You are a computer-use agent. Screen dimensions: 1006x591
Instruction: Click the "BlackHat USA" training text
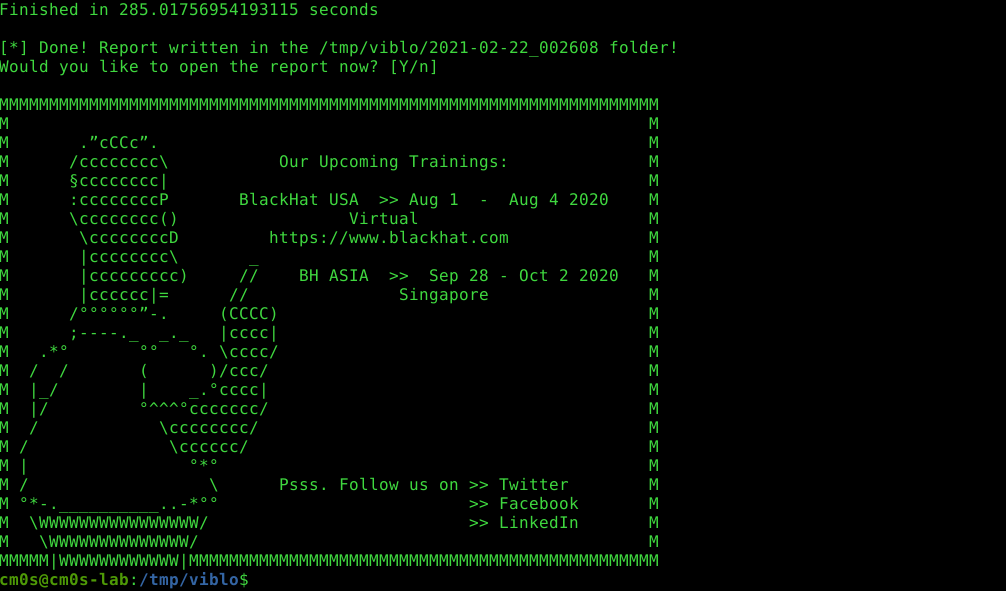click(299, 200)
